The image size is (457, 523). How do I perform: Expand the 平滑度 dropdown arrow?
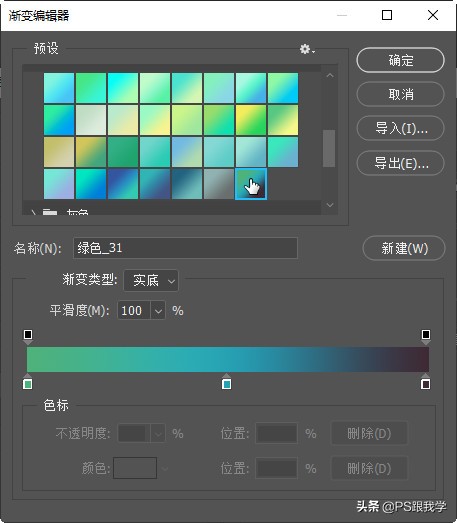pyautogui.click(x=158, y=311)
